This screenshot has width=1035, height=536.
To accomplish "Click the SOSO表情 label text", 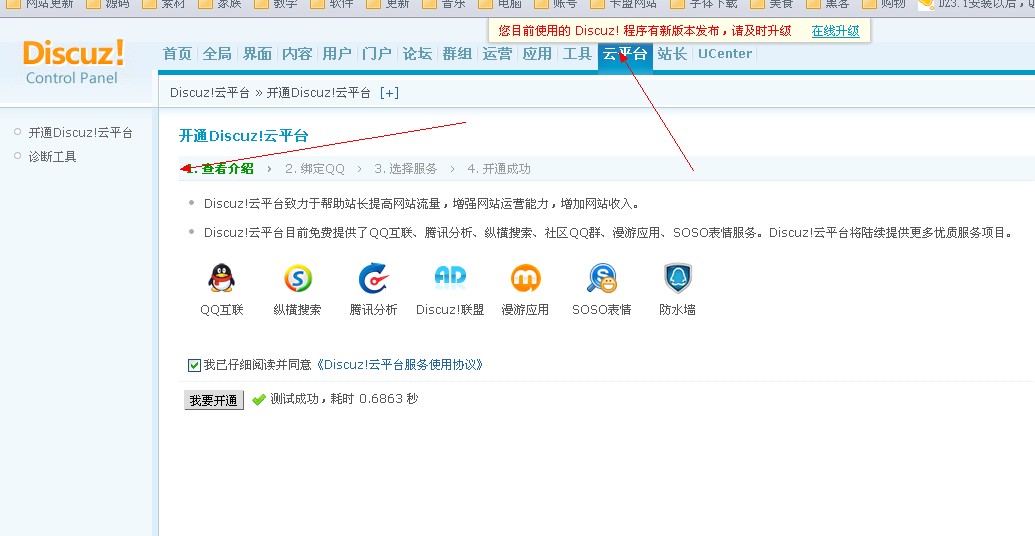I will tap(602, 310).
